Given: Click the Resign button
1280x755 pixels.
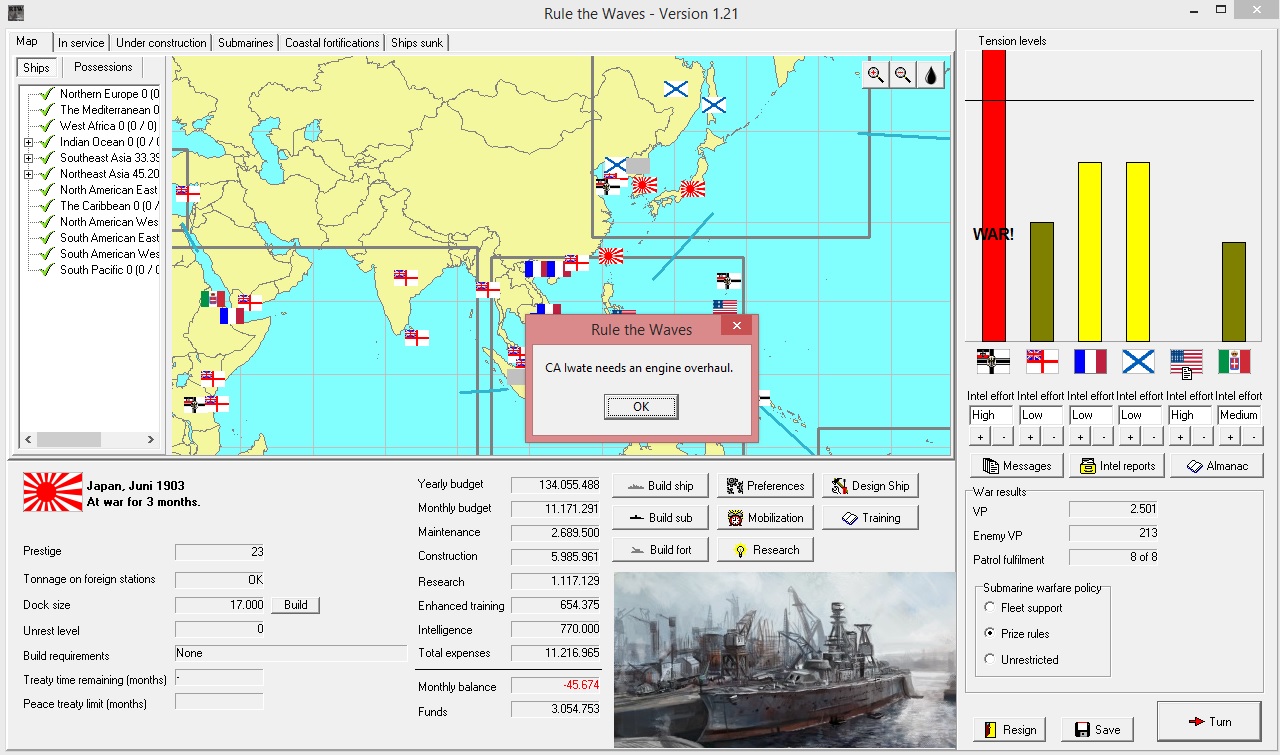Looking at the screenshot, I should click(1010, 730).
